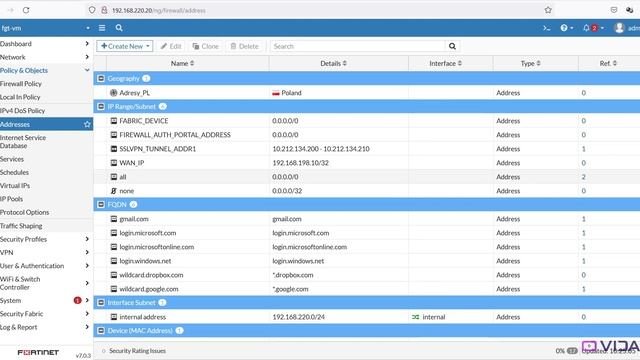Viewport: 640px width, 360px height.
Task: Open the CLI console icon
Action: pos(547,28)
